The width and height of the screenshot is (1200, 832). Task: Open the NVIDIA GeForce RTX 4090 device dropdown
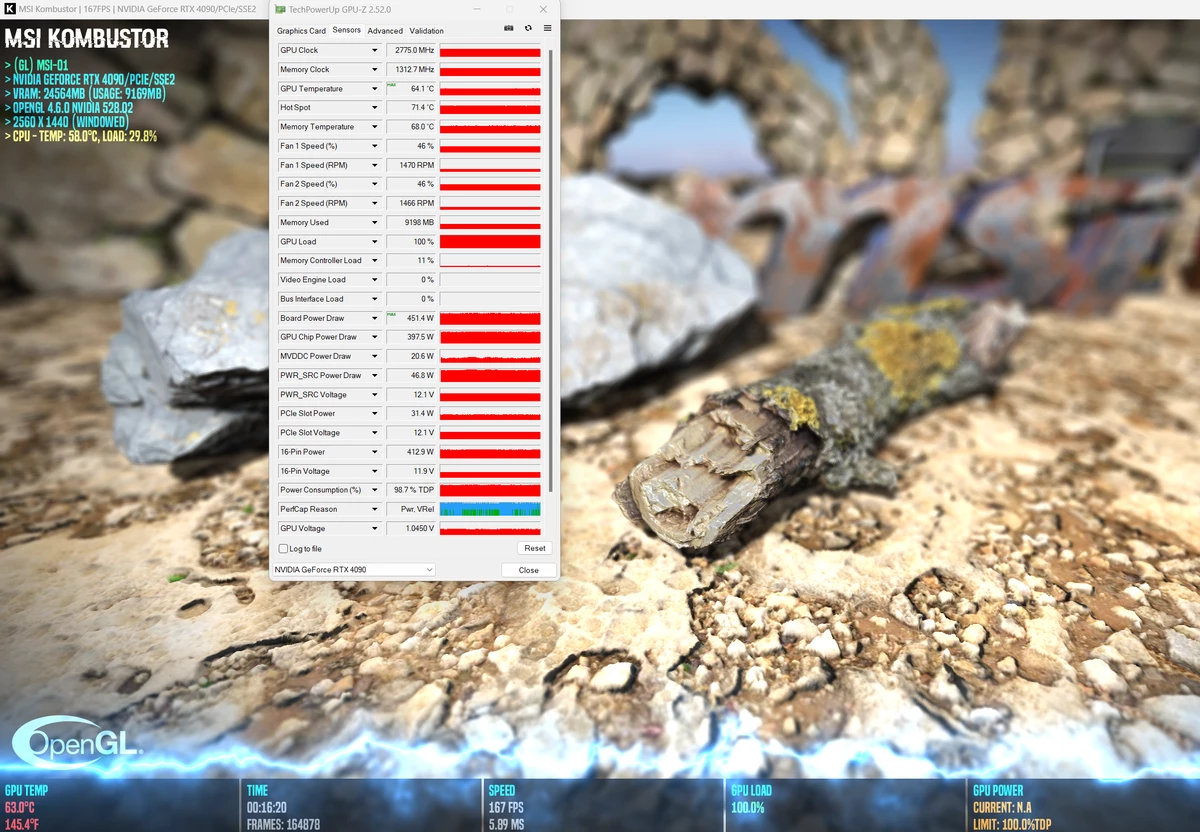click(354, 570)
